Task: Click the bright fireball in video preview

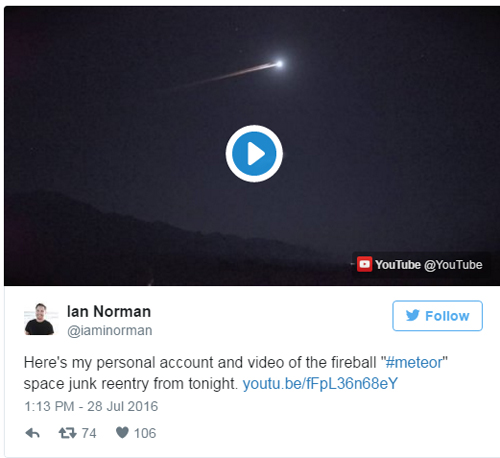Action: [279, 64]
